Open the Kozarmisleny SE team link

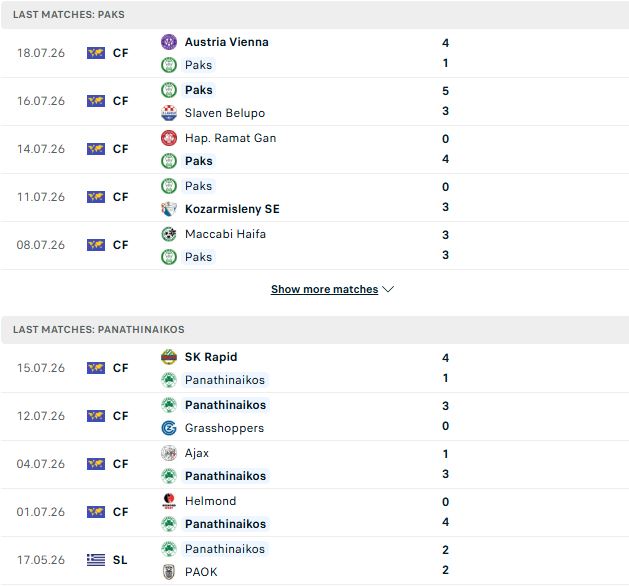[232, 209]
